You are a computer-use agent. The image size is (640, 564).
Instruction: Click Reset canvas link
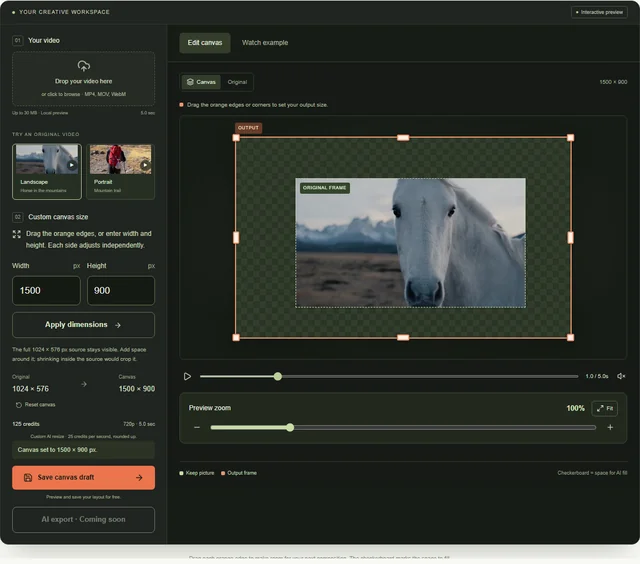pos(36,405)
